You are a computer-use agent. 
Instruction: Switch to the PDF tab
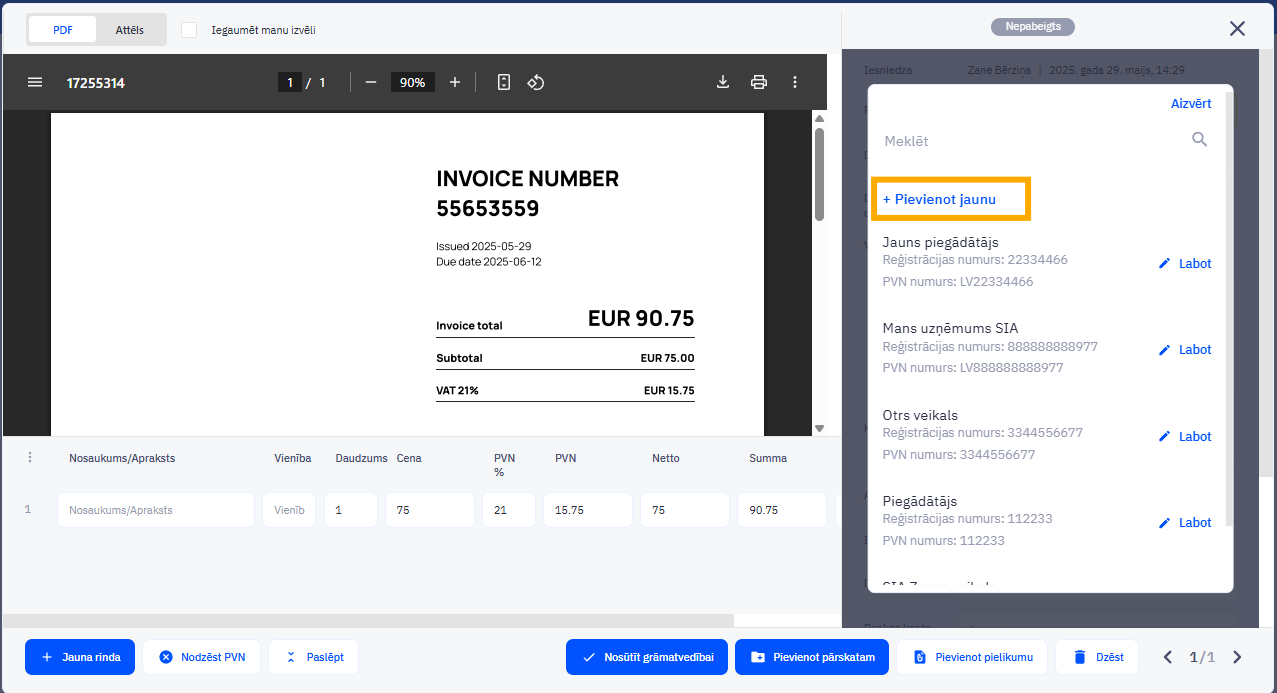(63, 30)
